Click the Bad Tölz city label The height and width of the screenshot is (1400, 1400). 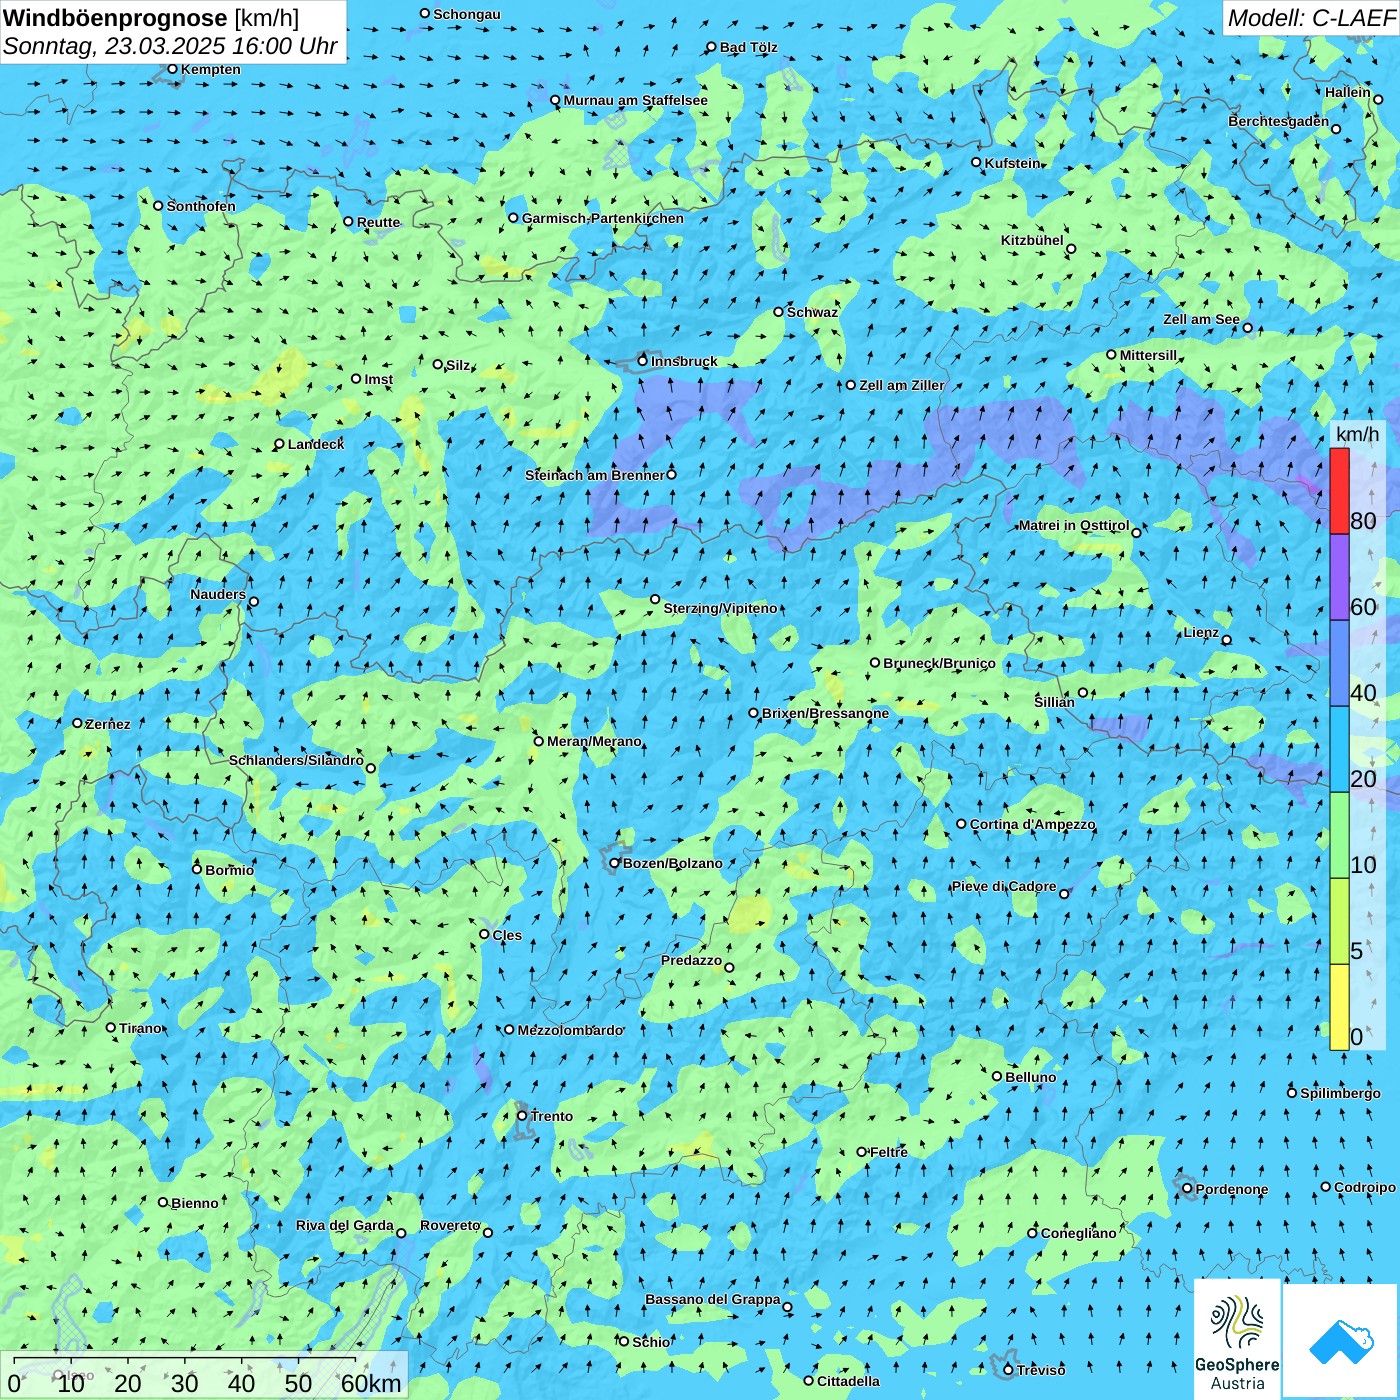(749, 47)
